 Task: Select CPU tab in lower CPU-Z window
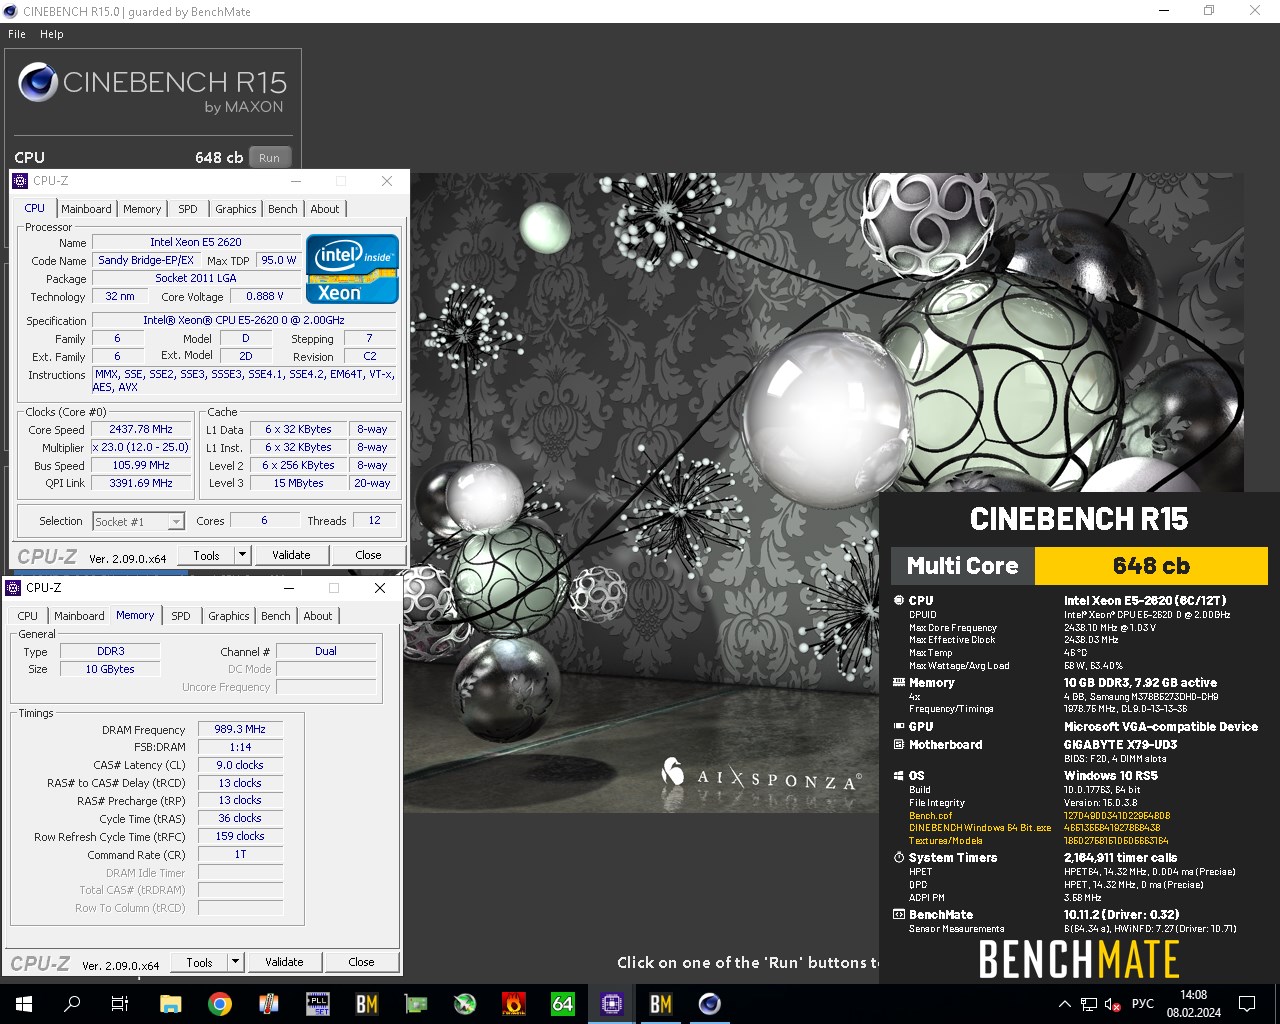tap(28, 616)
